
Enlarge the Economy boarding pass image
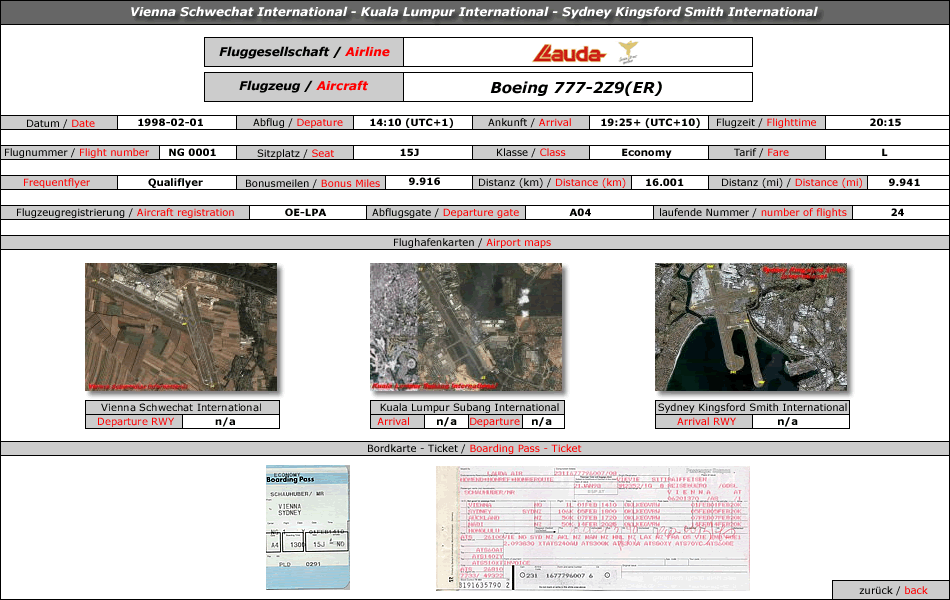pyautogui.click(x=308, y=527)
